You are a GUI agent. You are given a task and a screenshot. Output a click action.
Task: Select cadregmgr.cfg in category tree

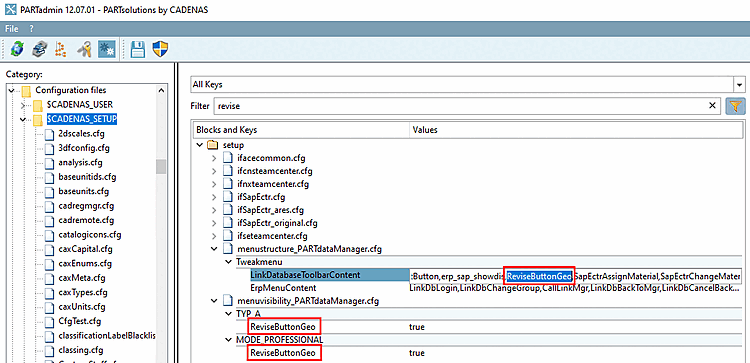pos(79,206)
